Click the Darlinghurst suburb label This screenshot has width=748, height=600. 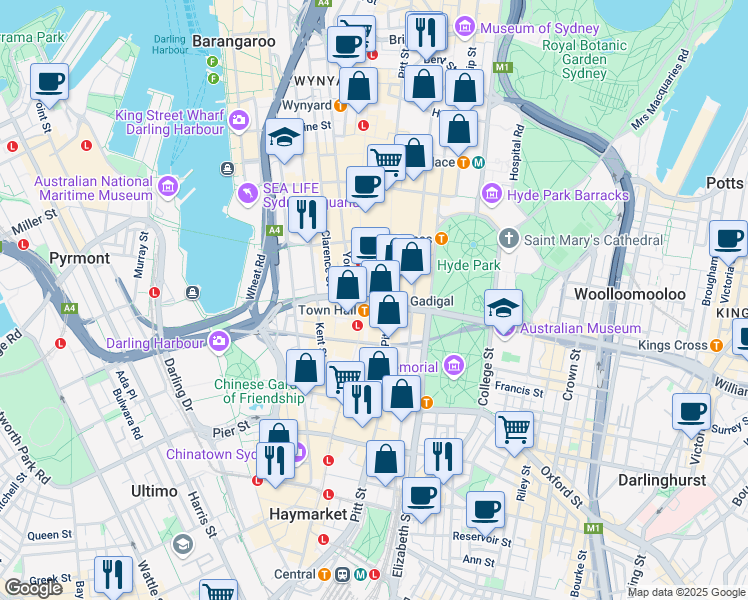point(662,480)
